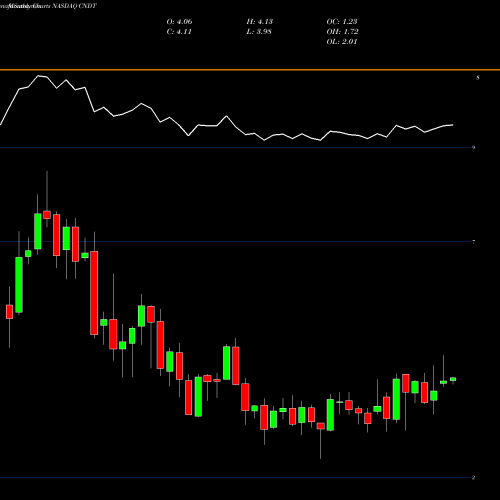The image size is (500, 500).
Task: Select the open value 'O: 4.06'
Action: click(179, 22)
